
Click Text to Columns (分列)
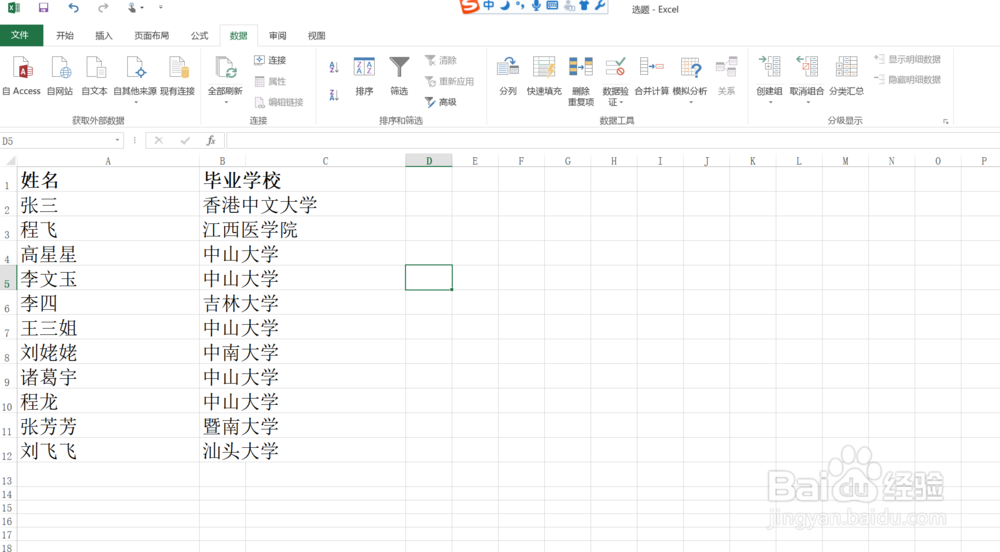508,76
